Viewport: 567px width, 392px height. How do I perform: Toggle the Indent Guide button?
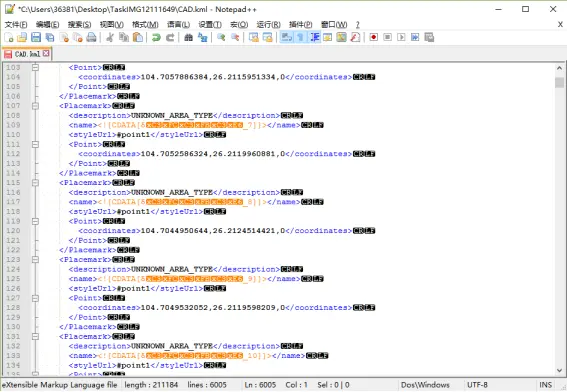point(314,37)
